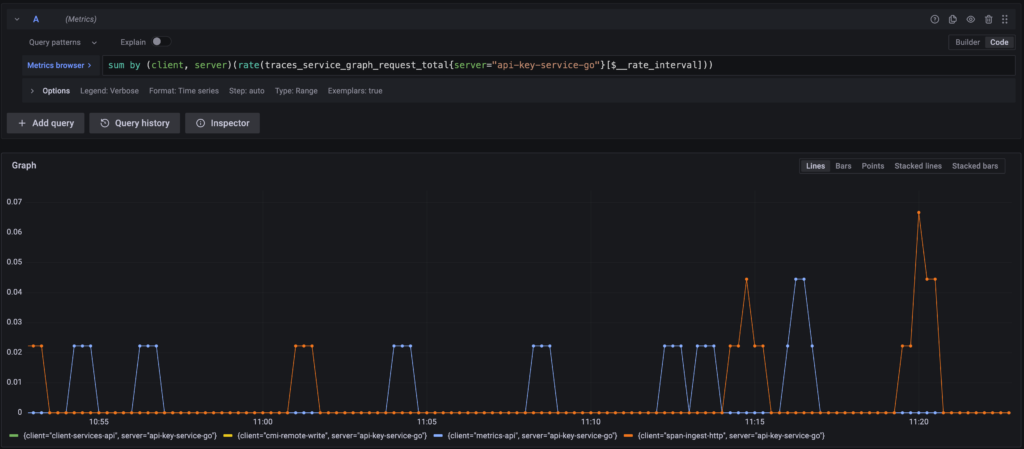Click yellow cmi-remote-write legend swatch
This screenshot has width=1024, height=449.
228,435
